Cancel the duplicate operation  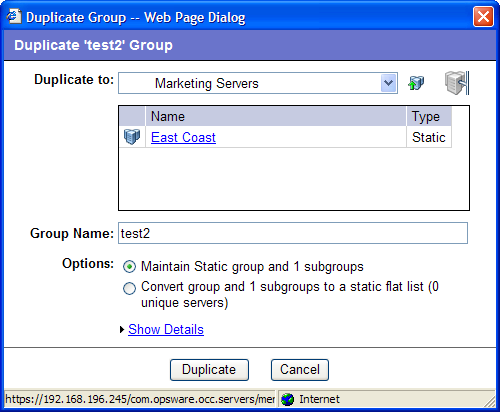click(300, 370)
